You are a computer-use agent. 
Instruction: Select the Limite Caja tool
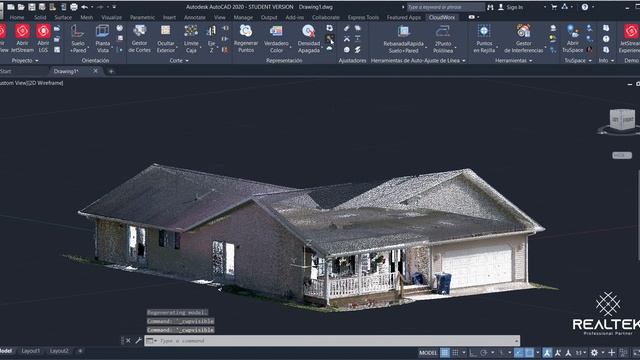click(x=191, y=38)
